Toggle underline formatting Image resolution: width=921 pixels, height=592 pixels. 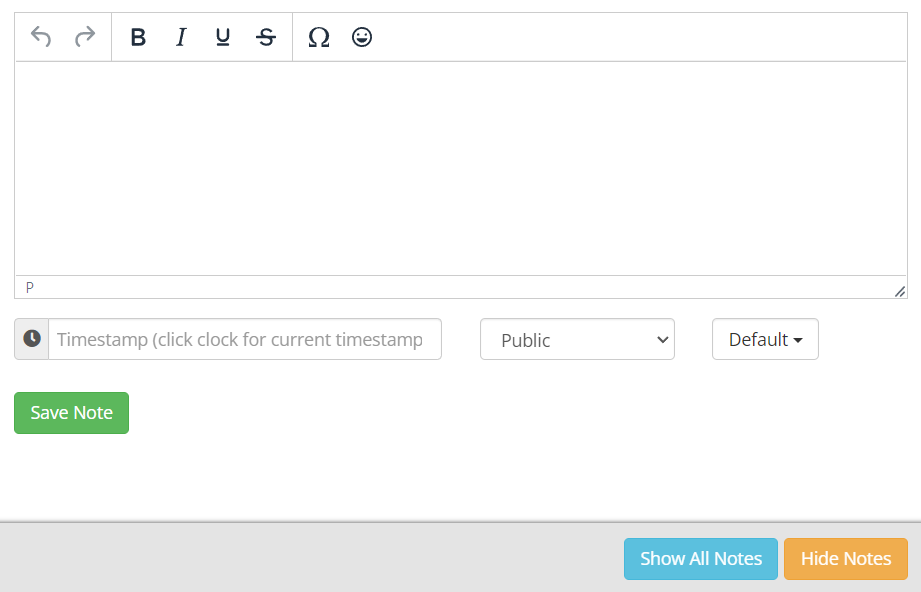[x=223, y=37]
